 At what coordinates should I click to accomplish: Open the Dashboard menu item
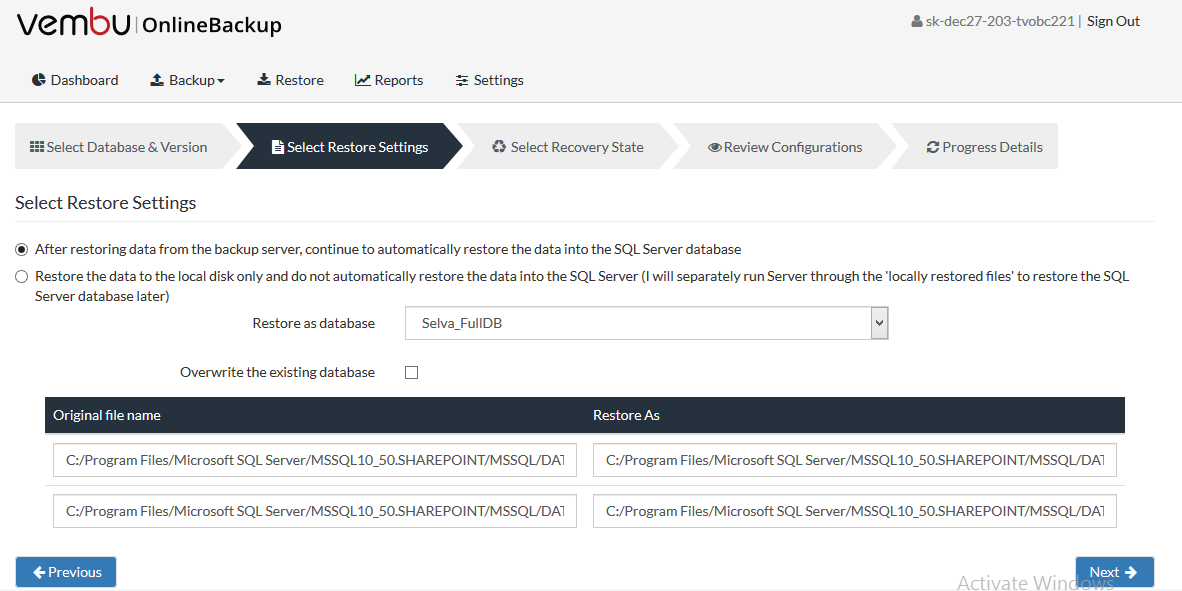(x=75, y=80)
